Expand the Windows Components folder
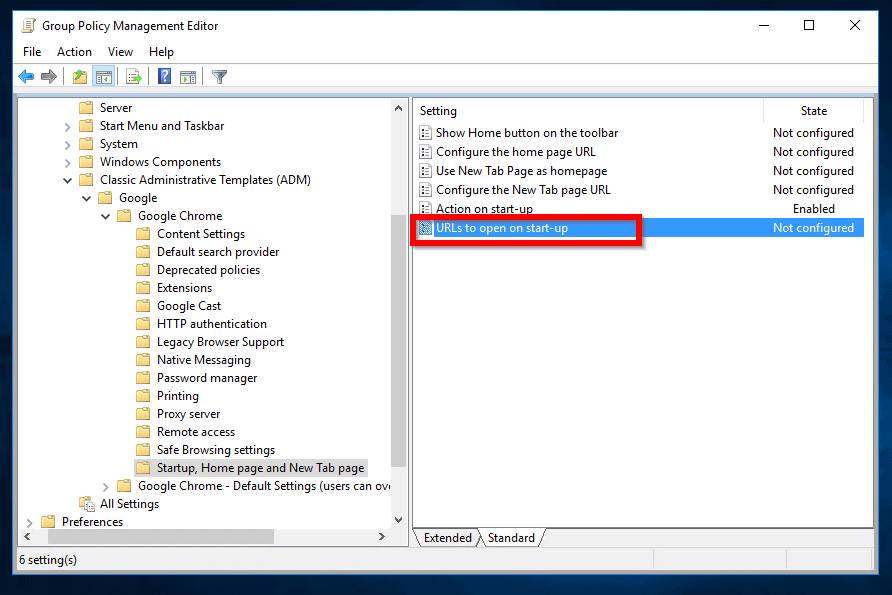Screen dimensions: 892x595 pyautogui.click(x=68, y=162)
